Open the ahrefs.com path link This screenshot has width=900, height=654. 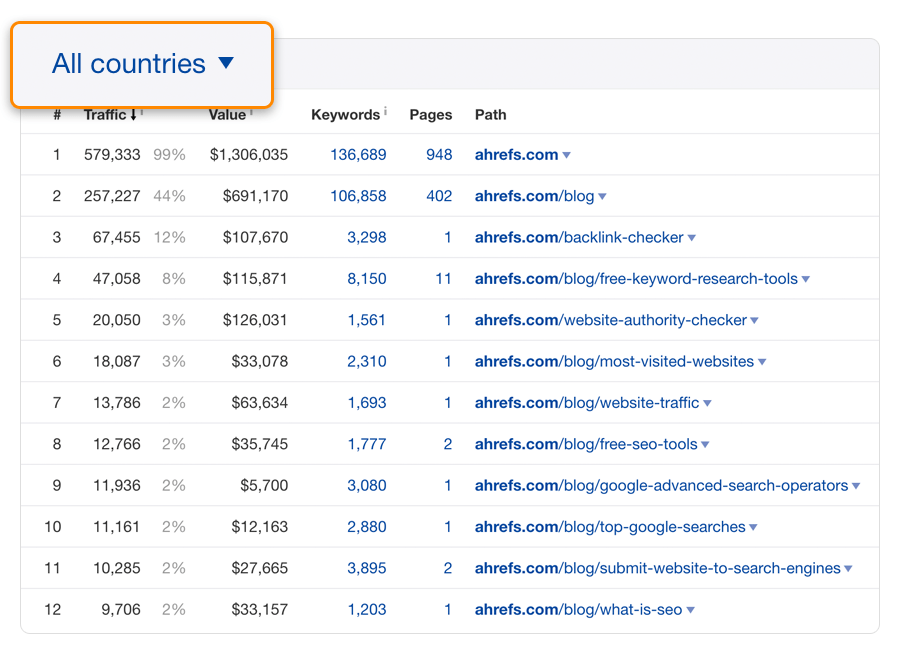point(516,154)
